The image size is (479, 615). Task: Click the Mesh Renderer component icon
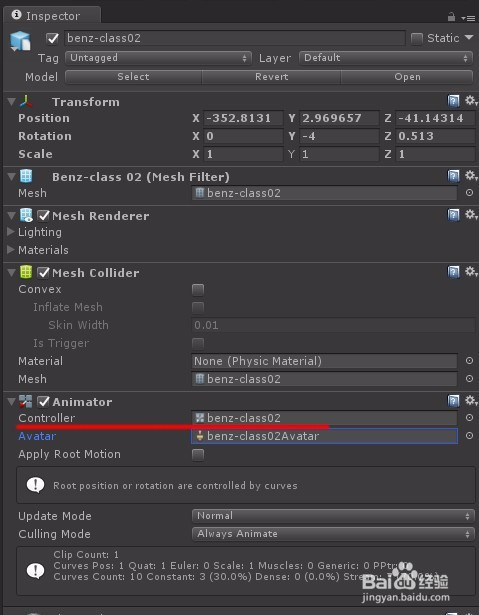point(26,215)
